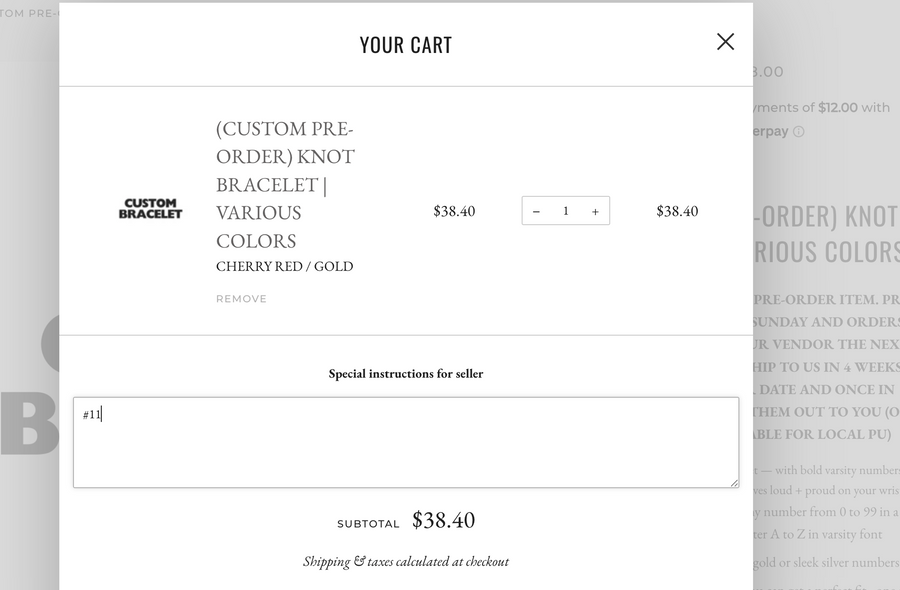This screenshot has width=900, height=590.
Task: Remove the knot bracelet from cart
Action: pyautogui.click(x=241, y=299)
